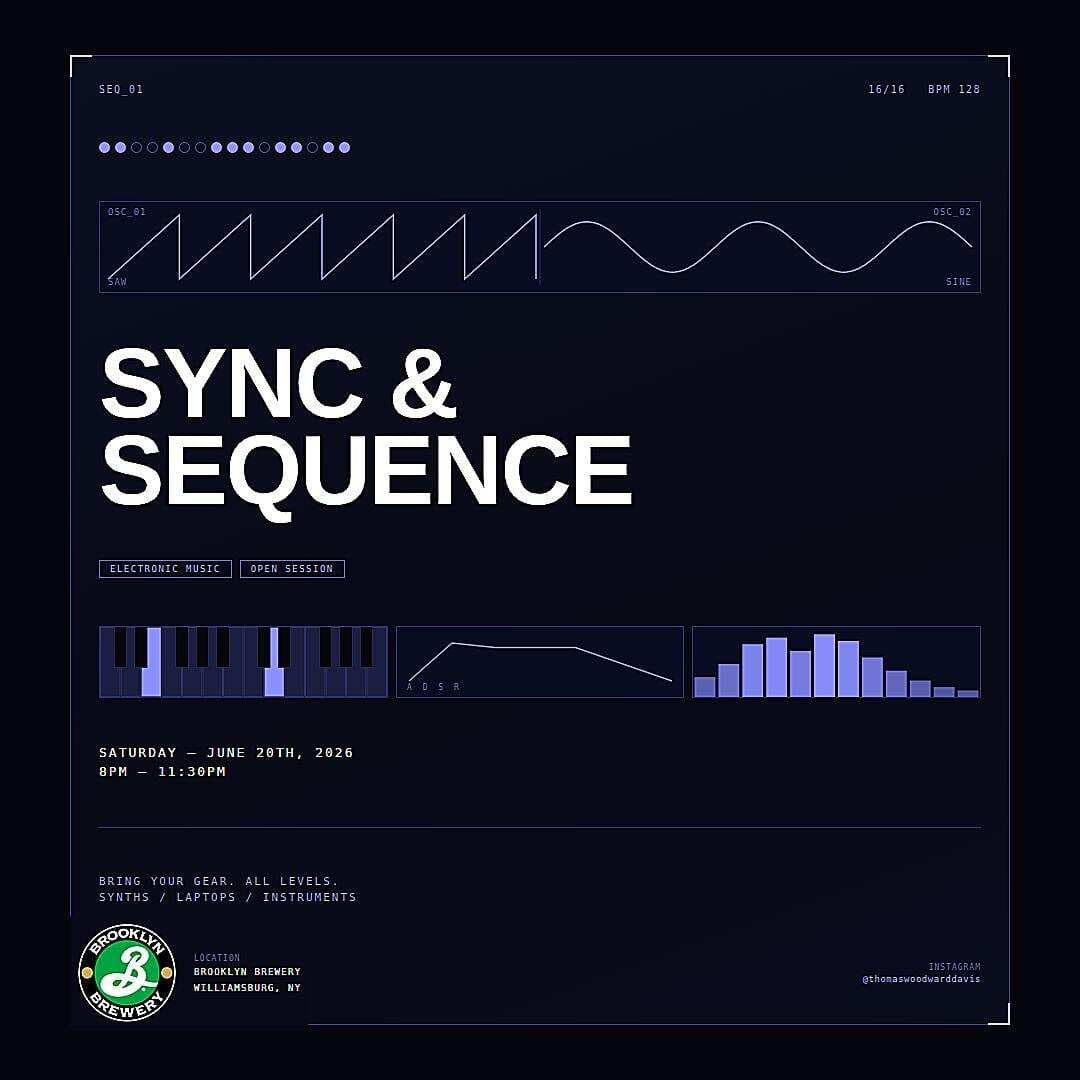The width and height of the screenshot is (1080, 1080).
Task: Open the @thomaswoodwarddavis Instagram handle
Action: click(921, 979)
